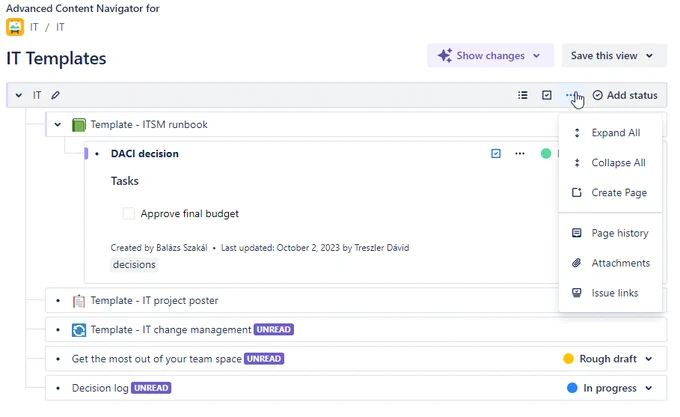Open the Save this view dropdown arrow

click(649, 55)
